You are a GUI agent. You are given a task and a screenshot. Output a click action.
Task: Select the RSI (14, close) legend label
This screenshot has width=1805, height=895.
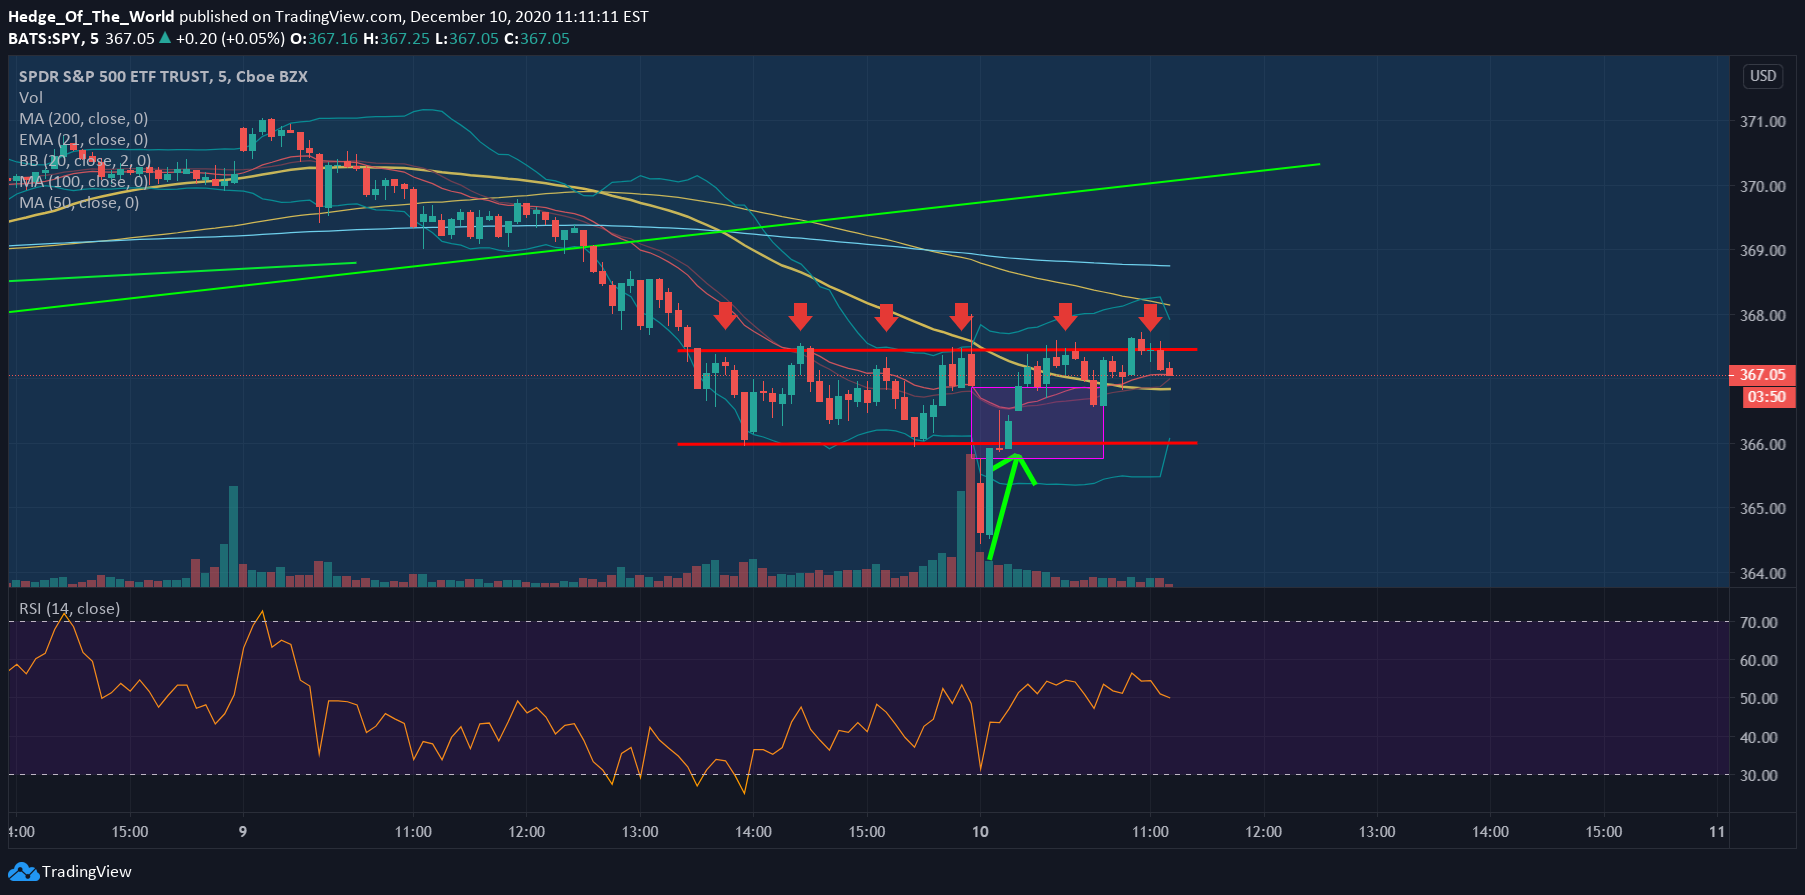(x=69, y=608)
